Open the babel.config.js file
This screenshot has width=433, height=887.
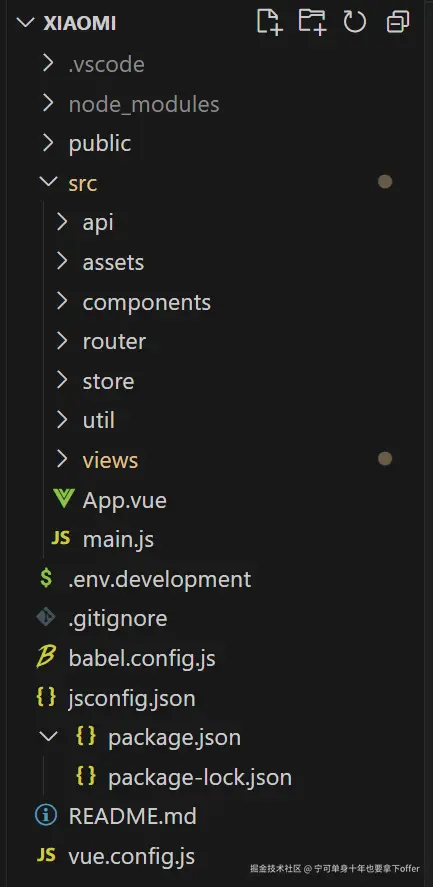142,658
